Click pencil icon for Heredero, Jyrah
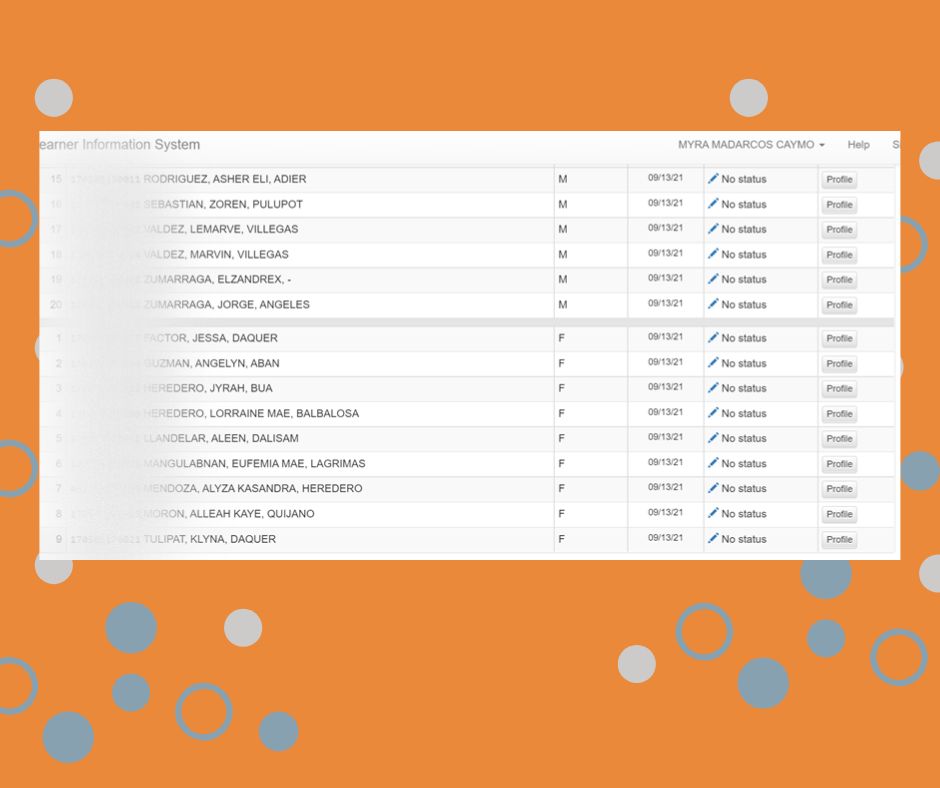Image resolution: width=940 pixels, height=788 pixels. coord(713,387)
